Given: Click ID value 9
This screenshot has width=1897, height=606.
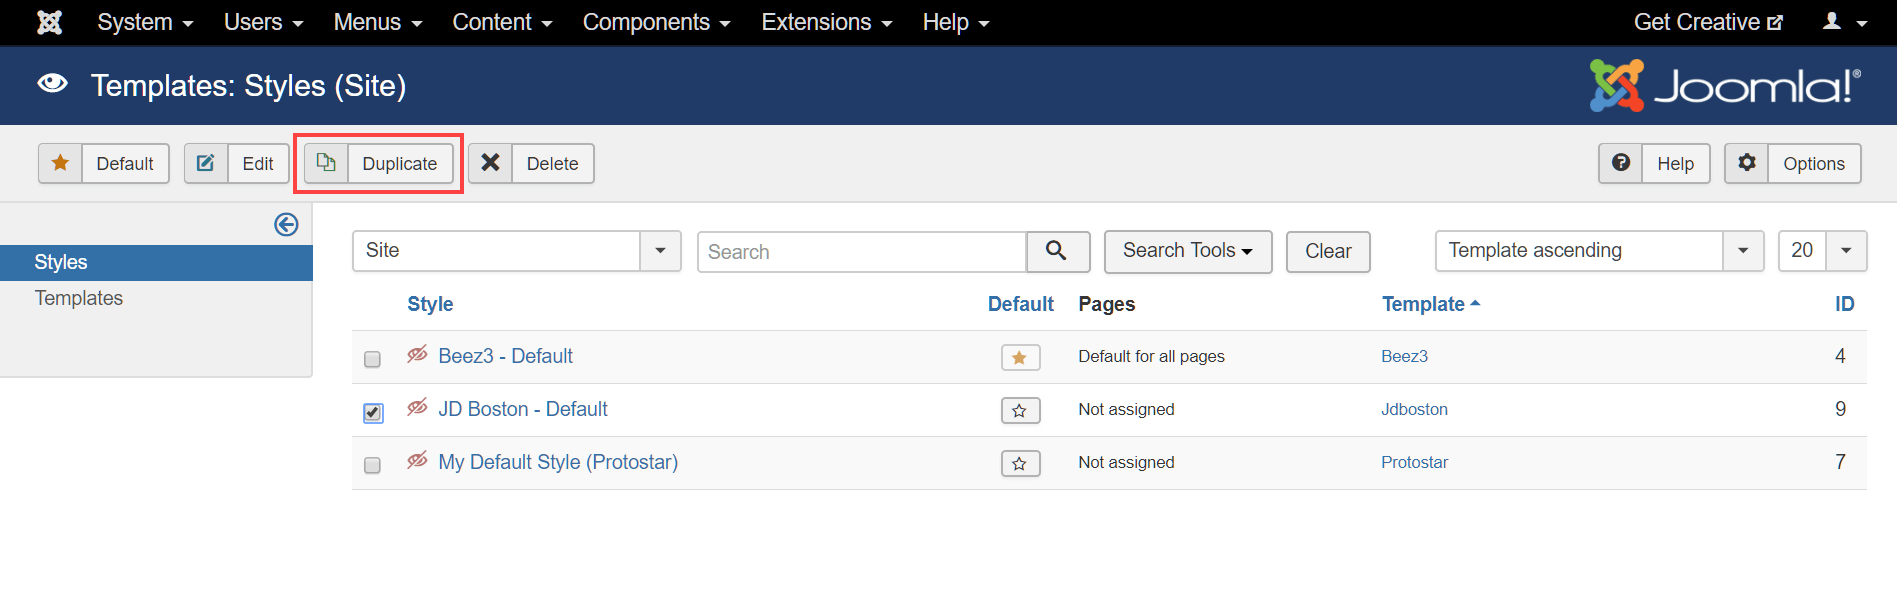Looking at the screenshot, I should (x=1840, y=409).
